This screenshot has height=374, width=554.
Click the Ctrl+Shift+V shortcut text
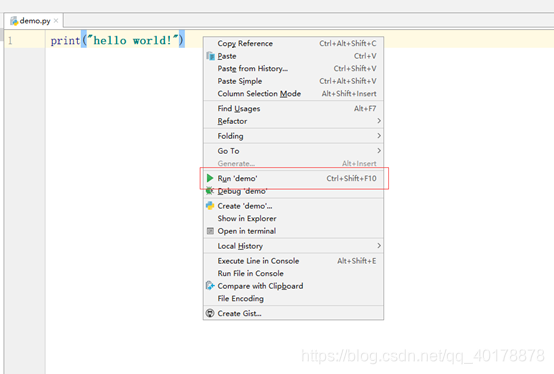click(x=355, y=69)
